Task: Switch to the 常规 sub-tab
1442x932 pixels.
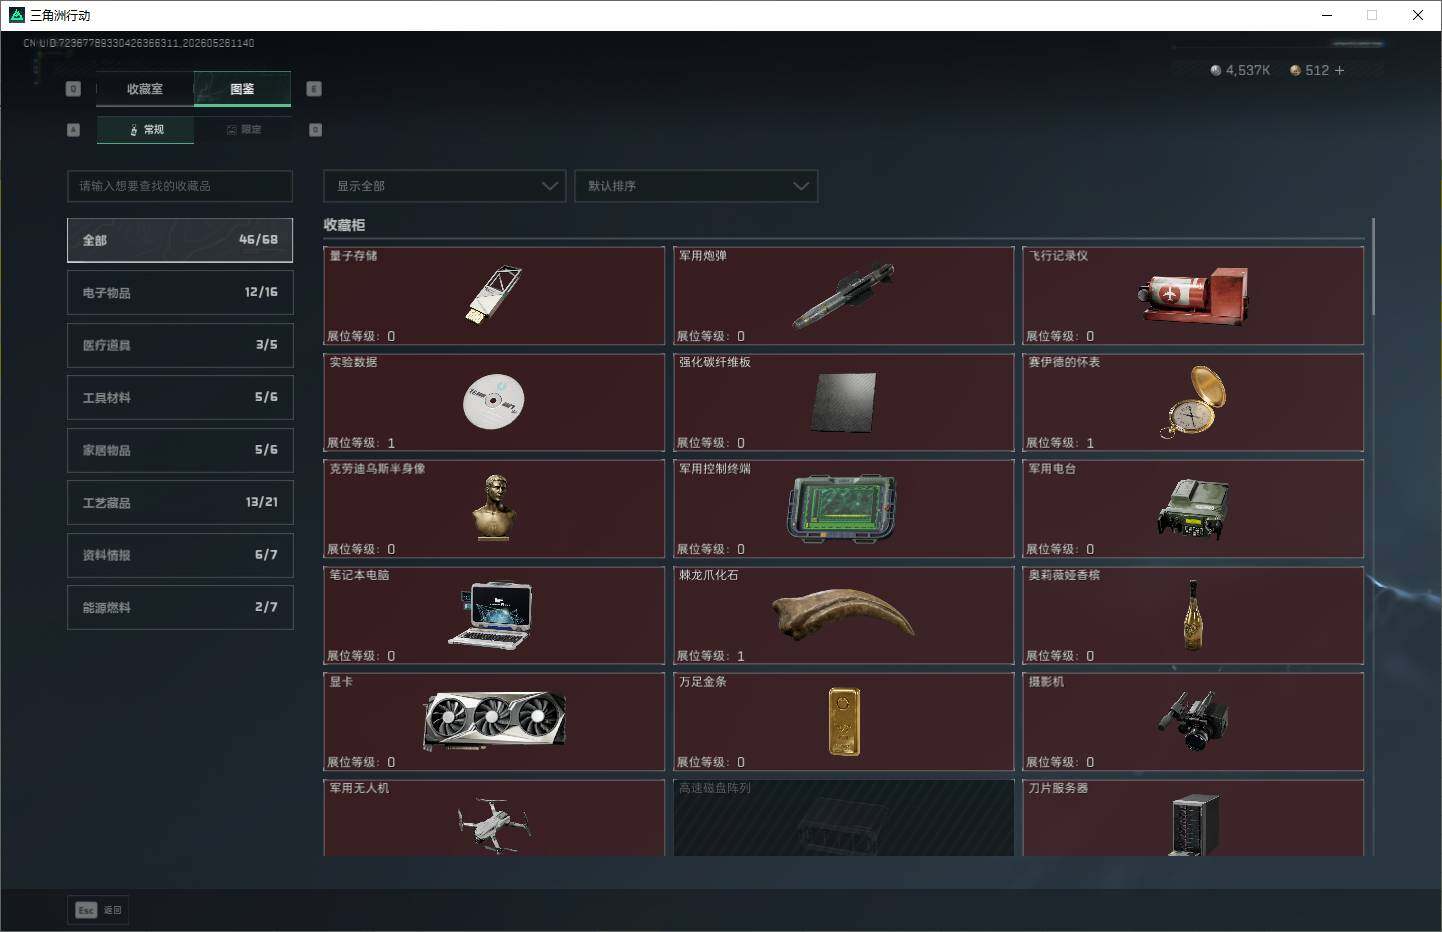Action: [146, 130]
